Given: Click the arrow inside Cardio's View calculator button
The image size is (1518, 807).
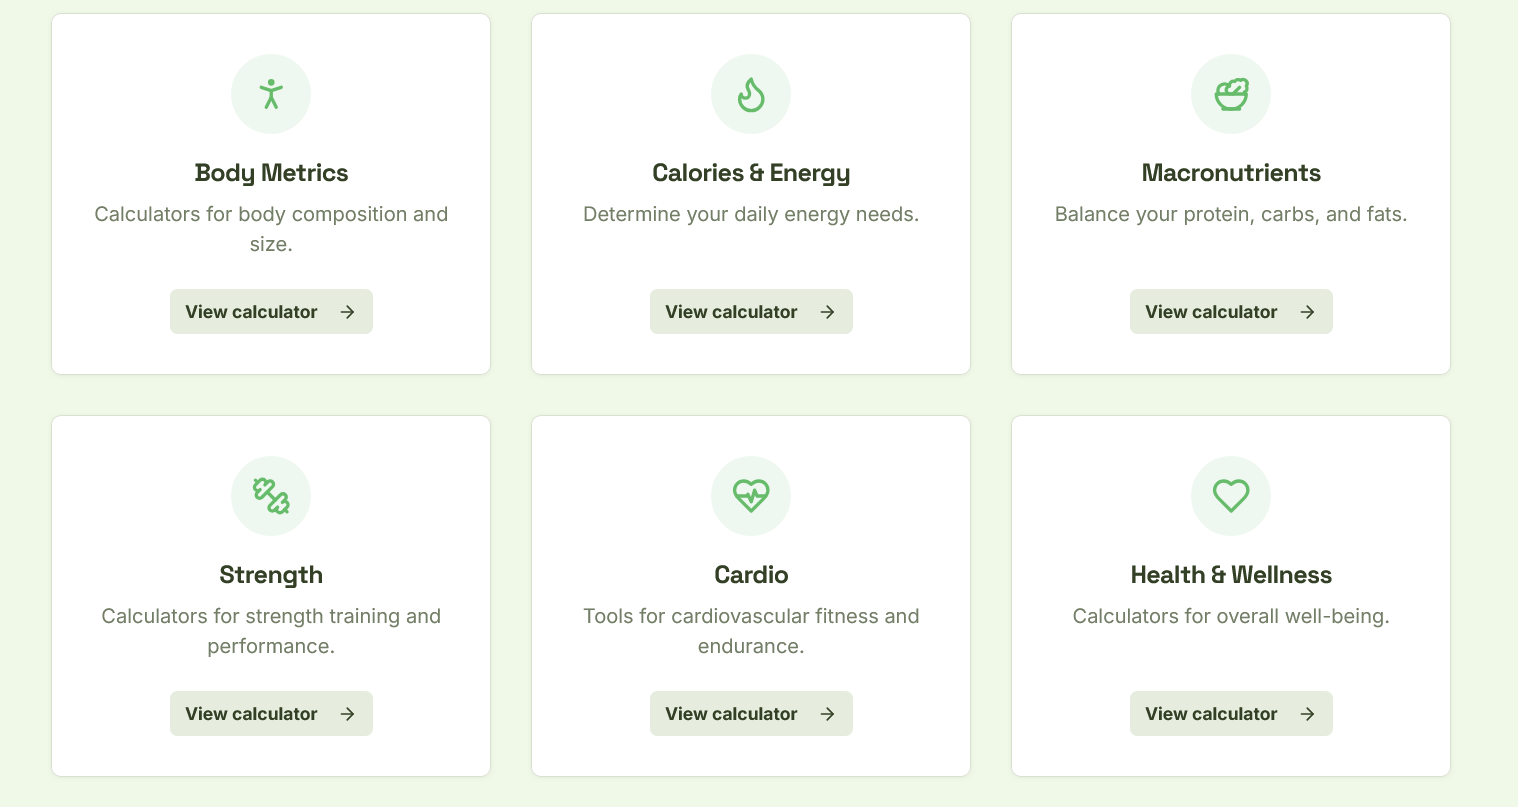Looking at the screenshot, I should (x=827, y=713).
